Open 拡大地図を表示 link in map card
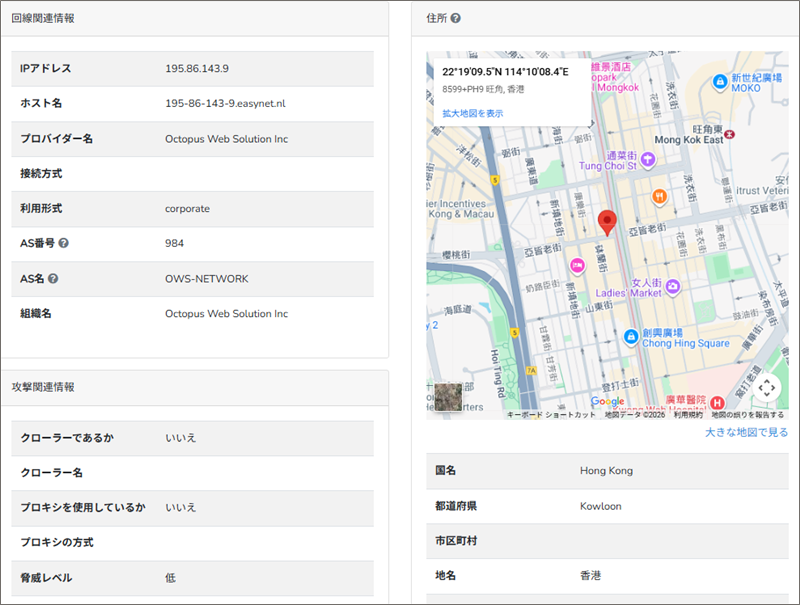The image size is (800, 605). [x=473, y=114]
